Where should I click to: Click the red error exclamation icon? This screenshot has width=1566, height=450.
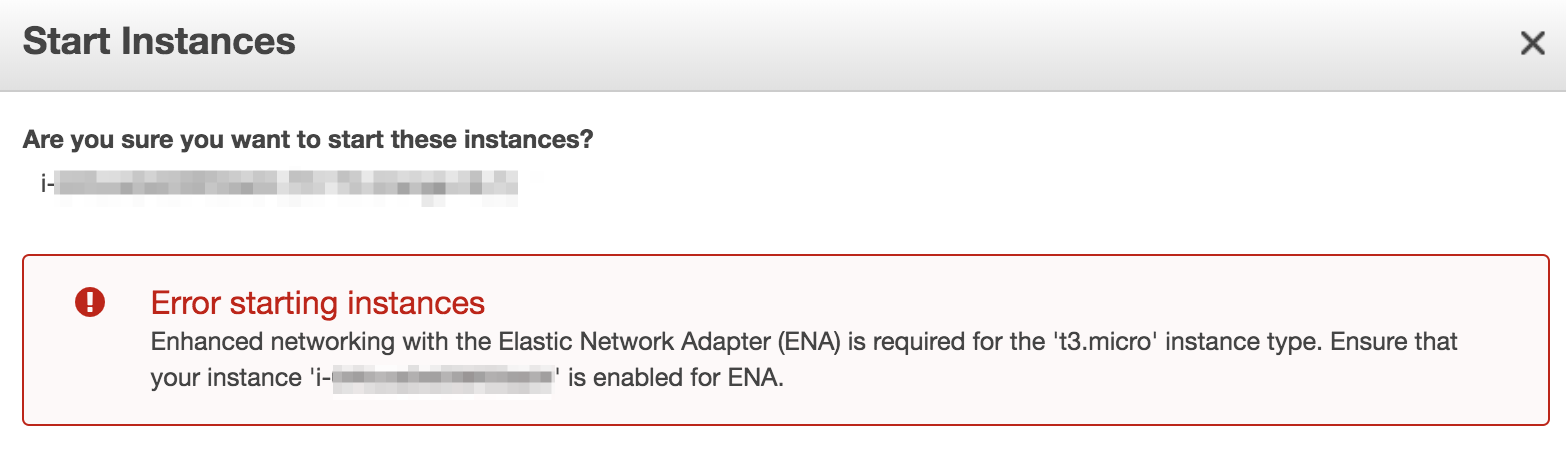[x=90, y=302]
